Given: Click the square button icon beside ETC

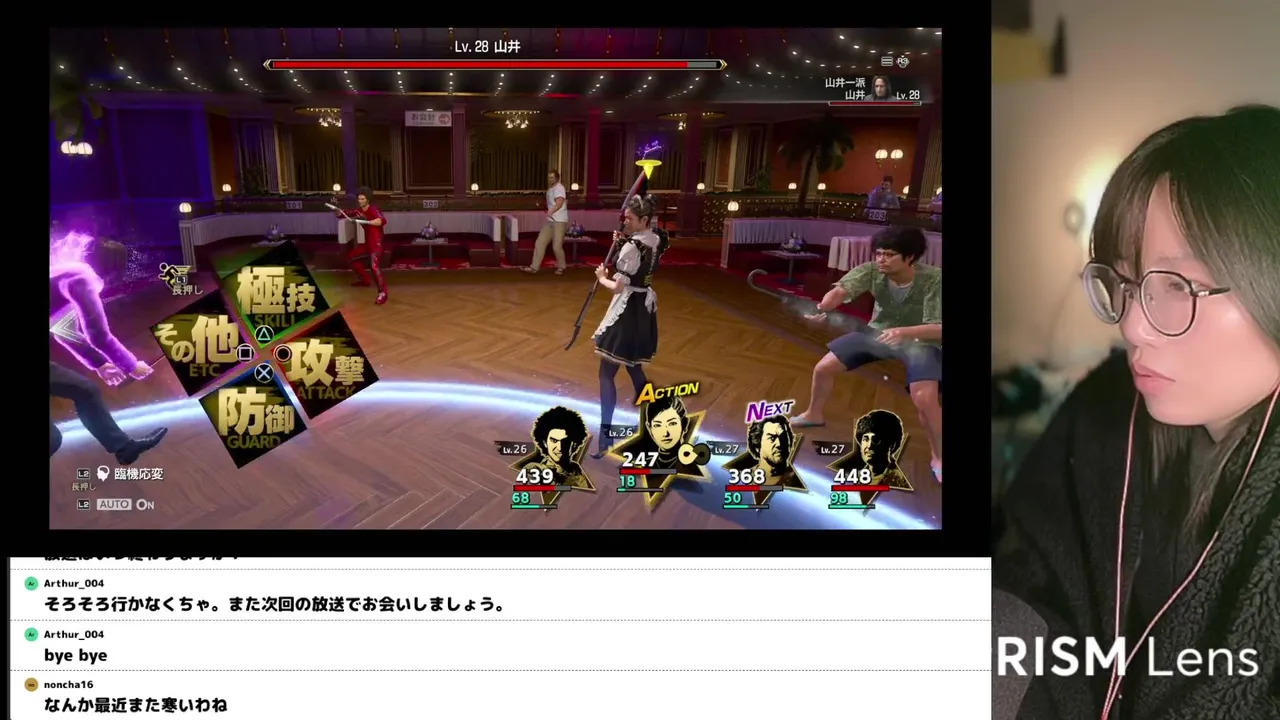Looking at the screenshot, I should [x=245, y=352].
